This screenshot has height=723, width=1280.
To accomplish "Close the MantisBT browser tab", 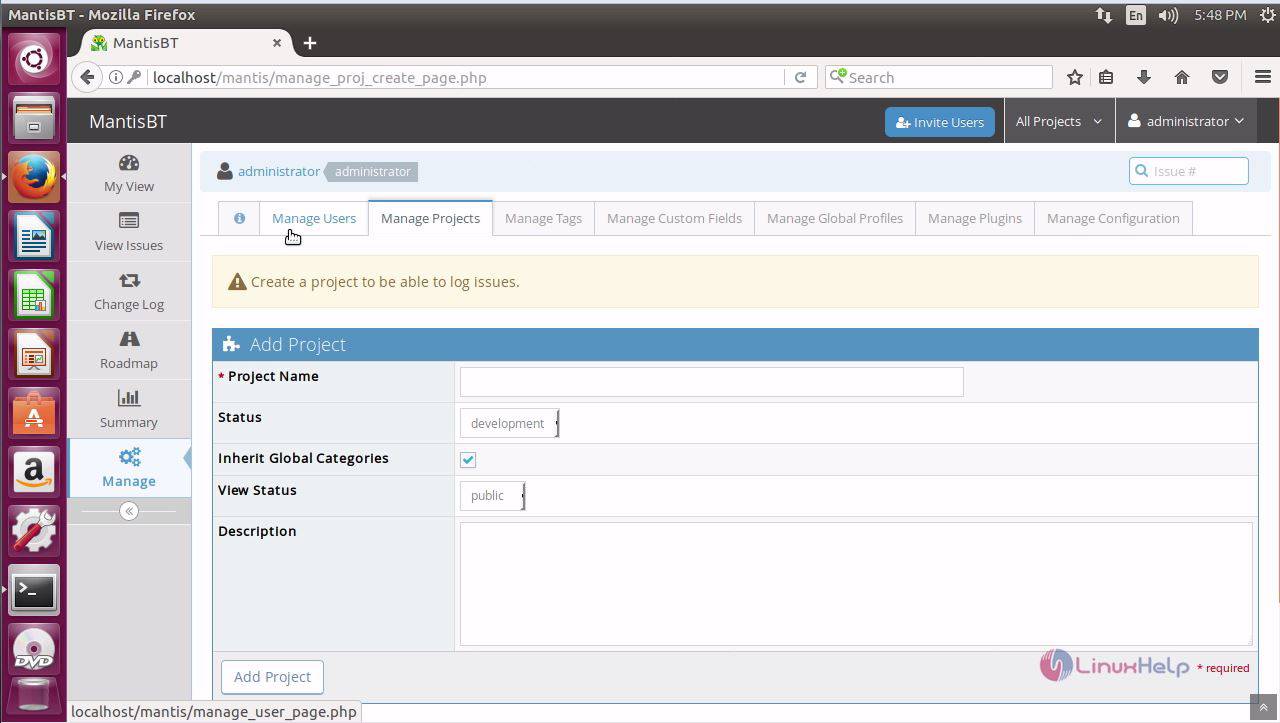I will pyautogui.click(x=277, y=43).
